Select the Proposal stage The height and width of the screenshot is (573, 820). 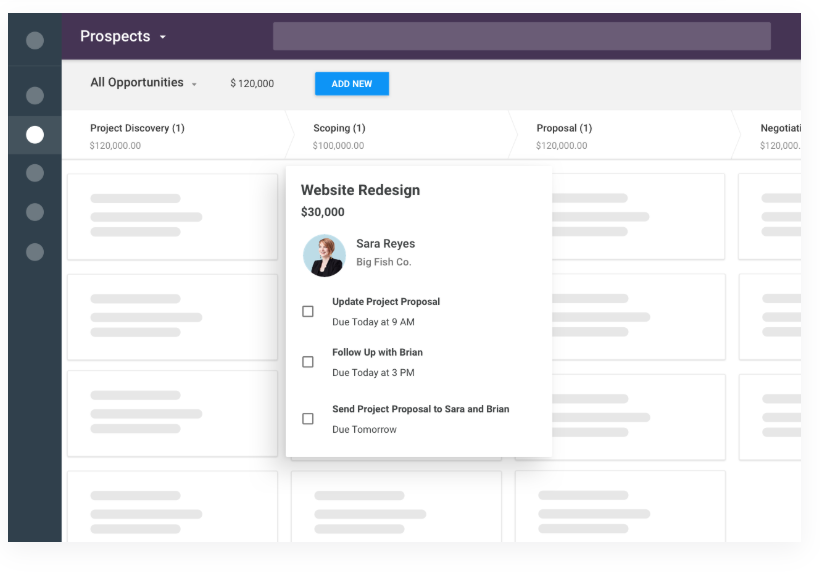[x=564, y=128]
